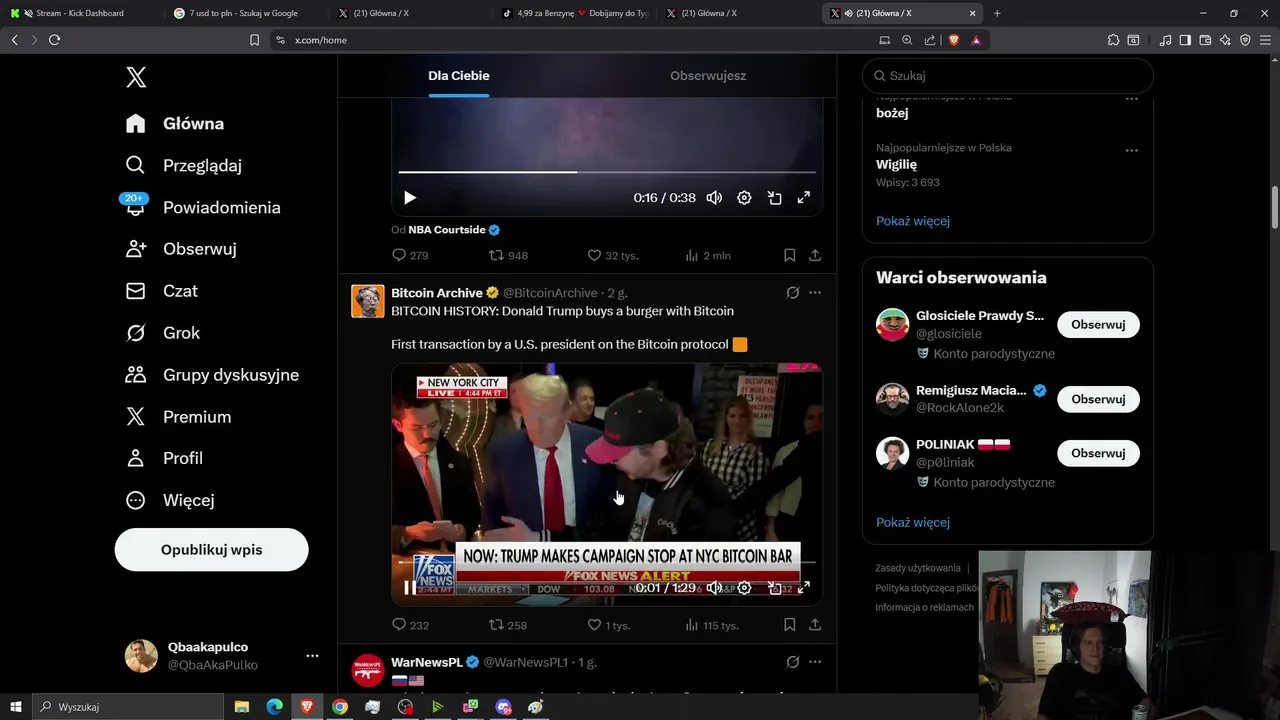Open the Premium page
The height and width of the screenshot is (720, 1280).
pos(178,417)
